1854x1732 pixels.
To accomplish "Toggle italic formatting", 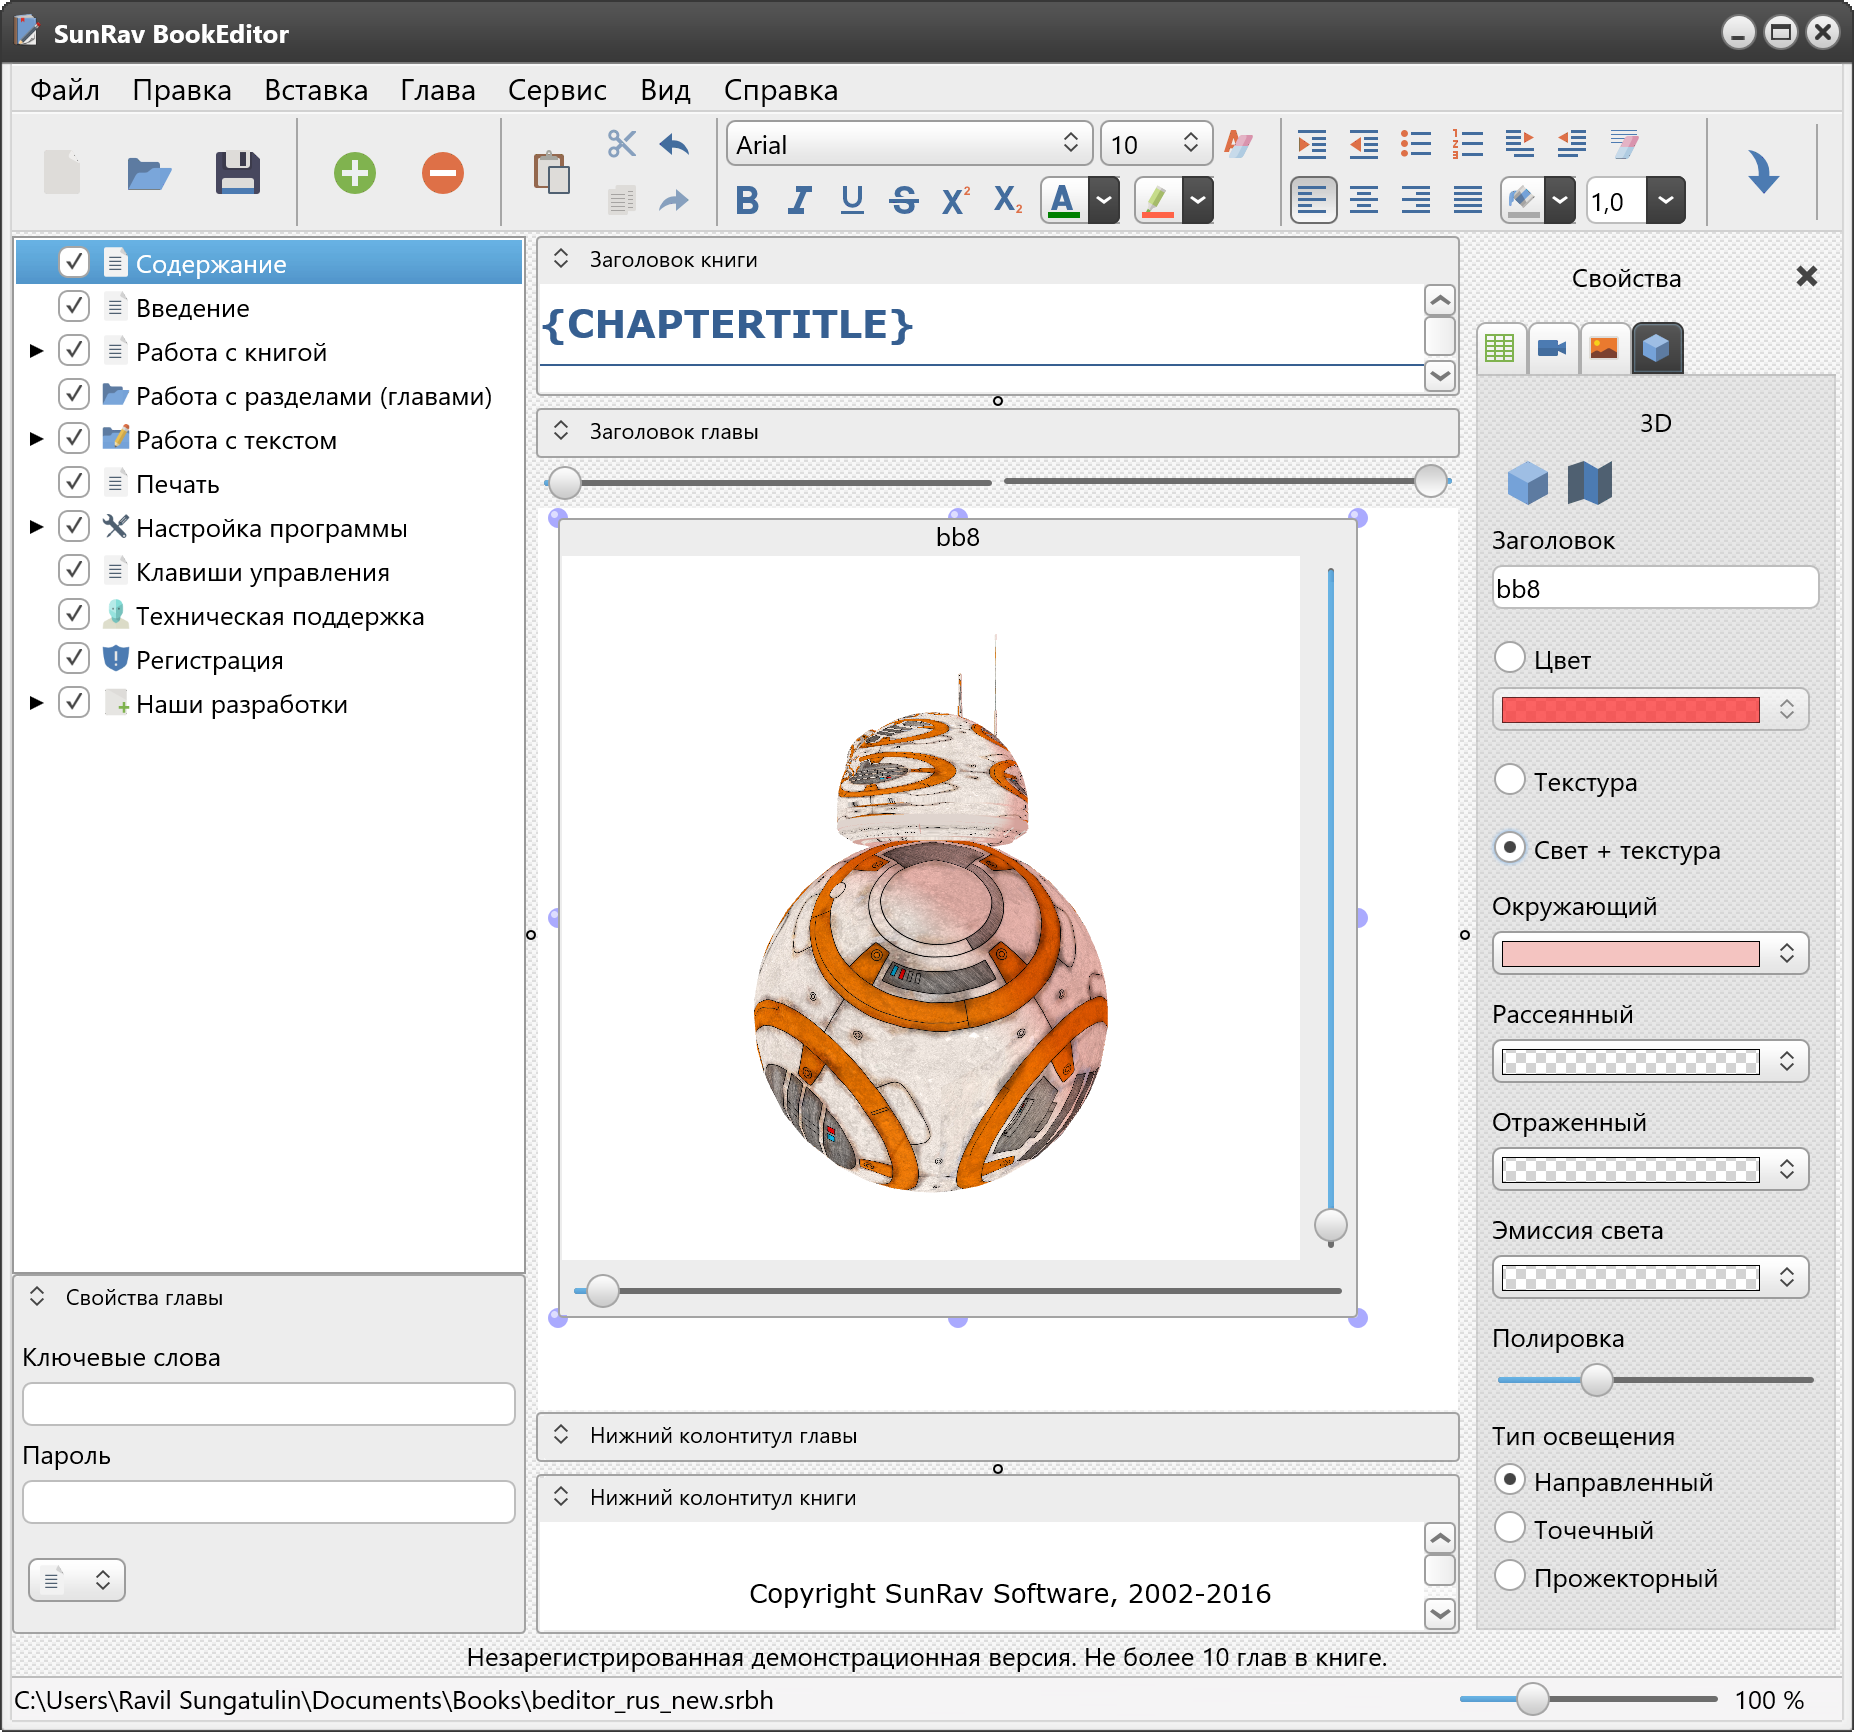I will (x=799, y=201).
